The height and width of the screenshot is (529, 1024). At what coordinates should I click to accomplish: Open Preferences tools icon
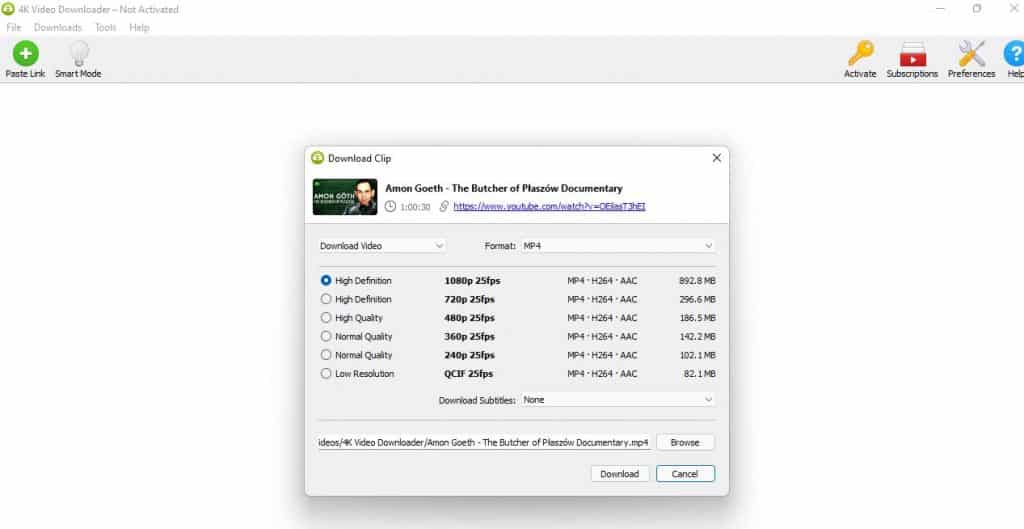click(x=971, y=53)
